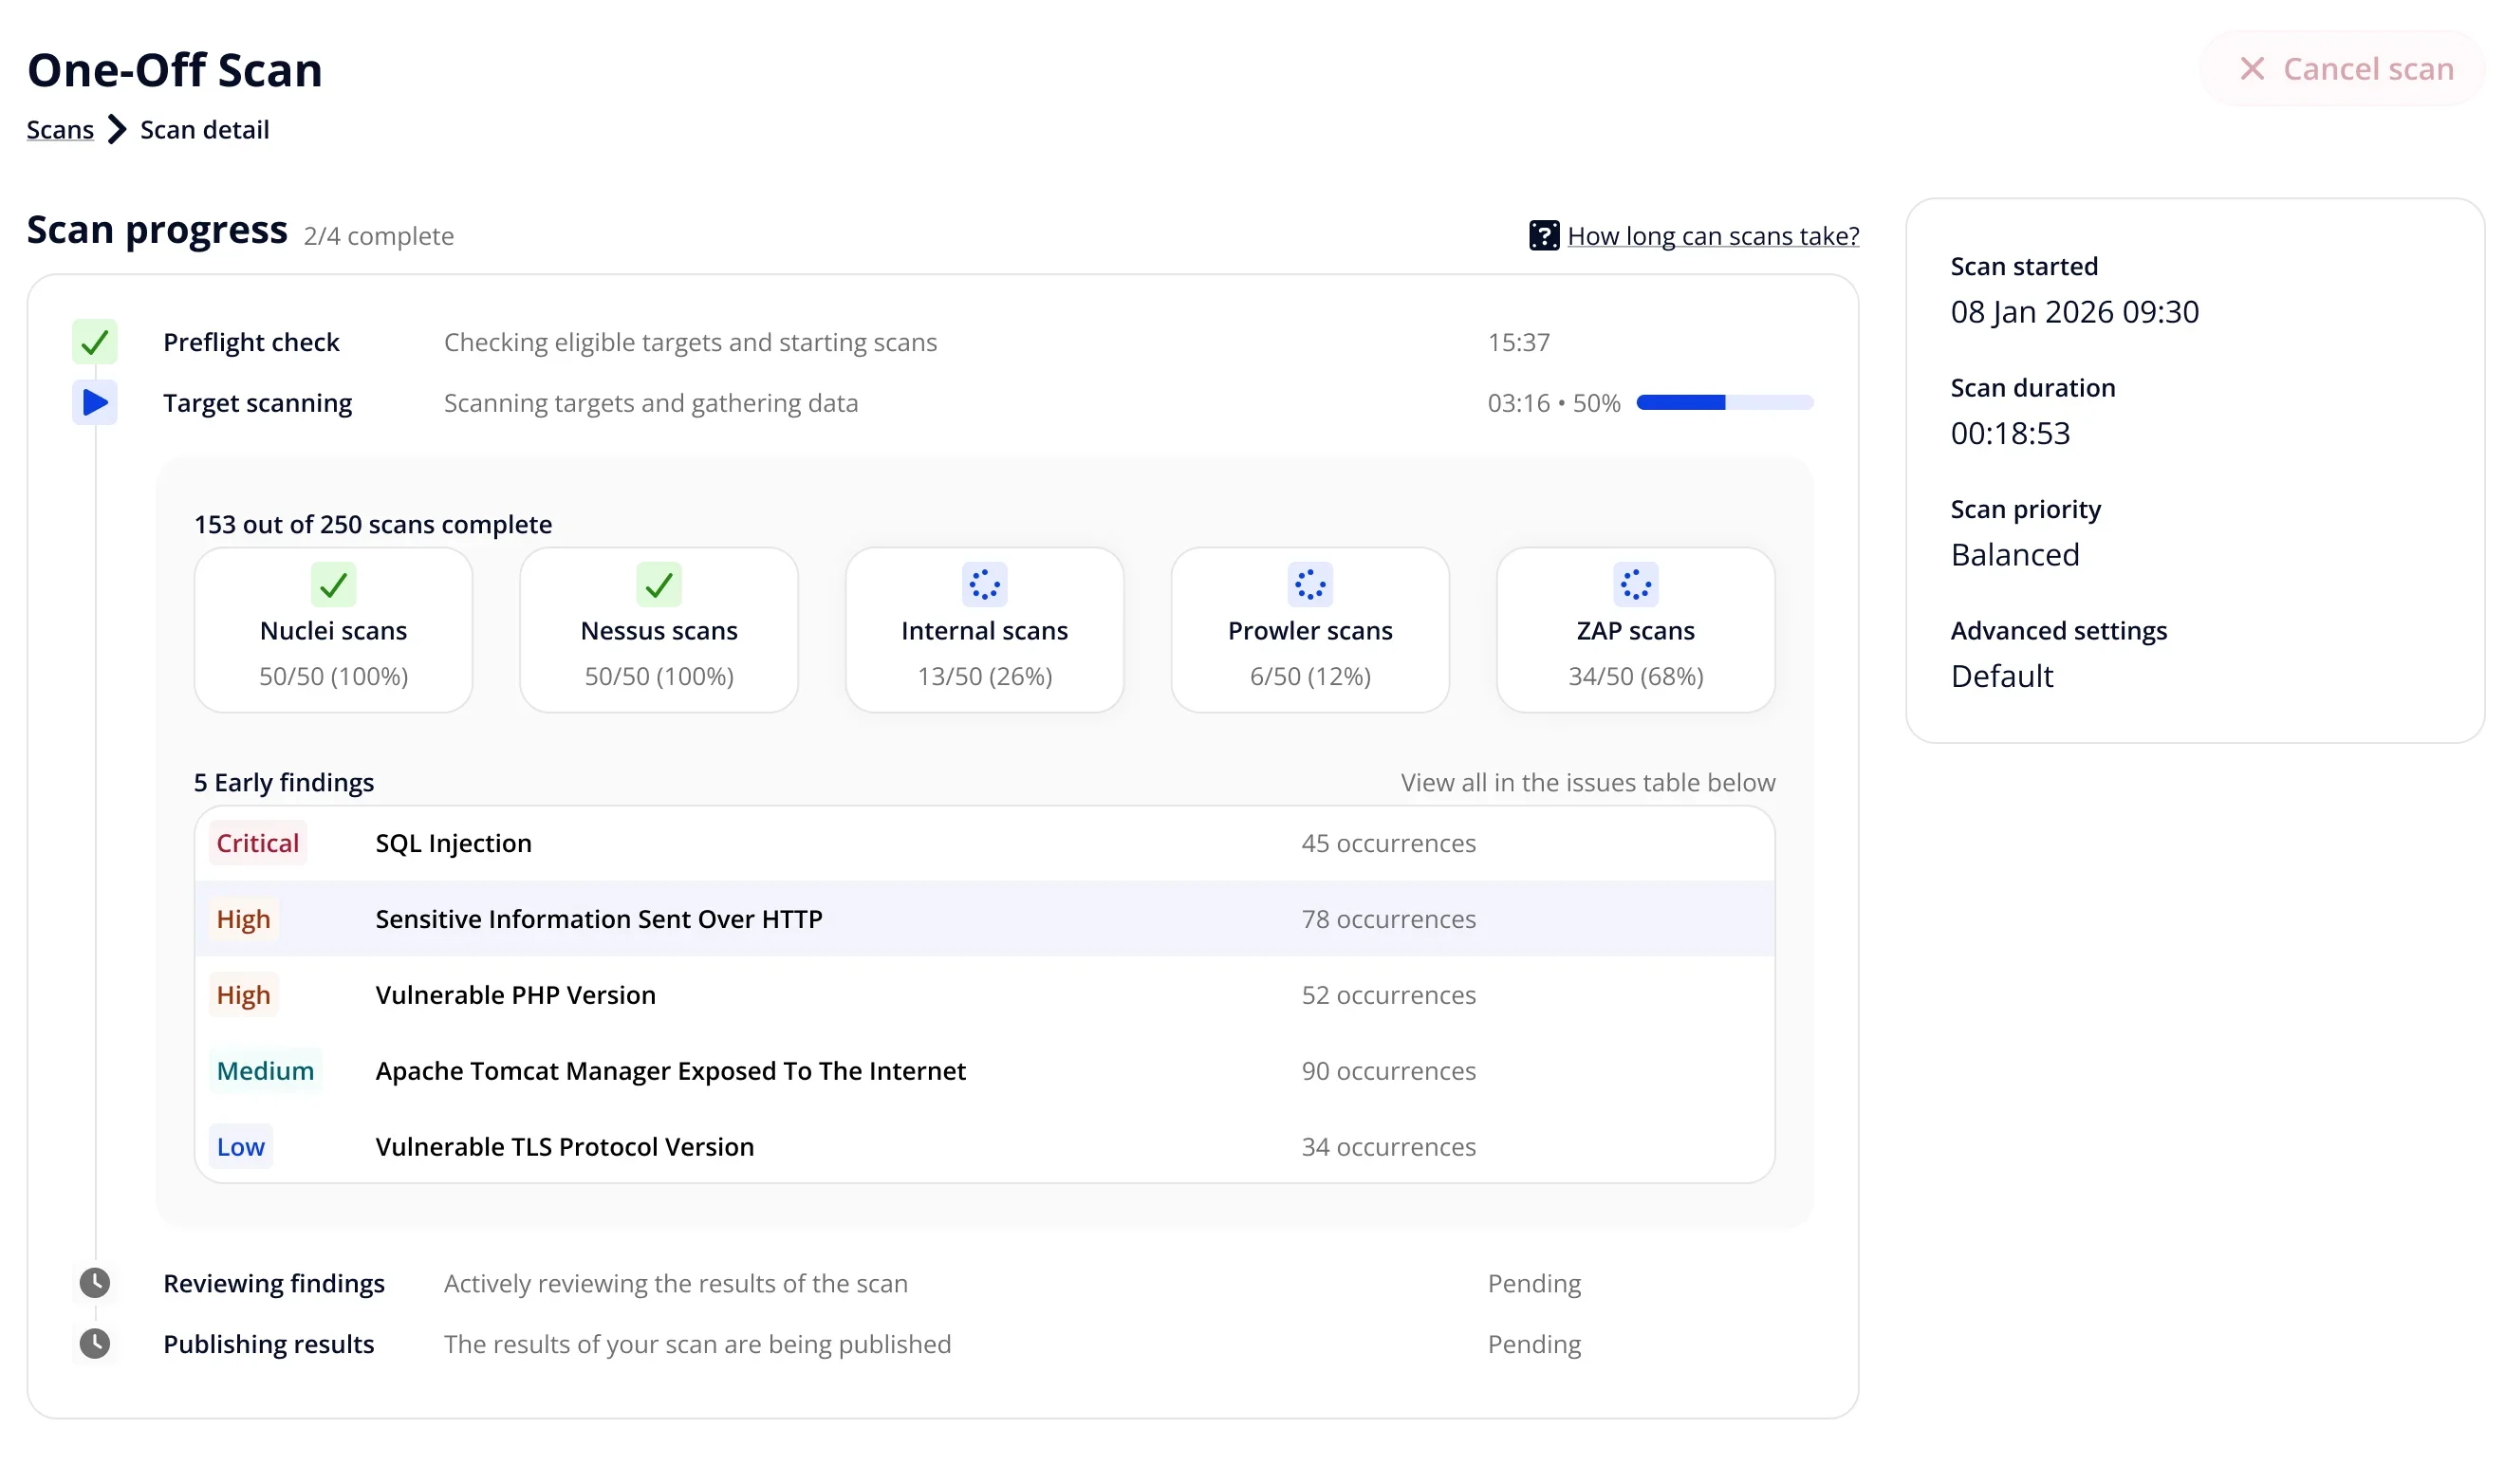
Task: Click the breadcrumb chevron after Scans
Action: [117, 130]
